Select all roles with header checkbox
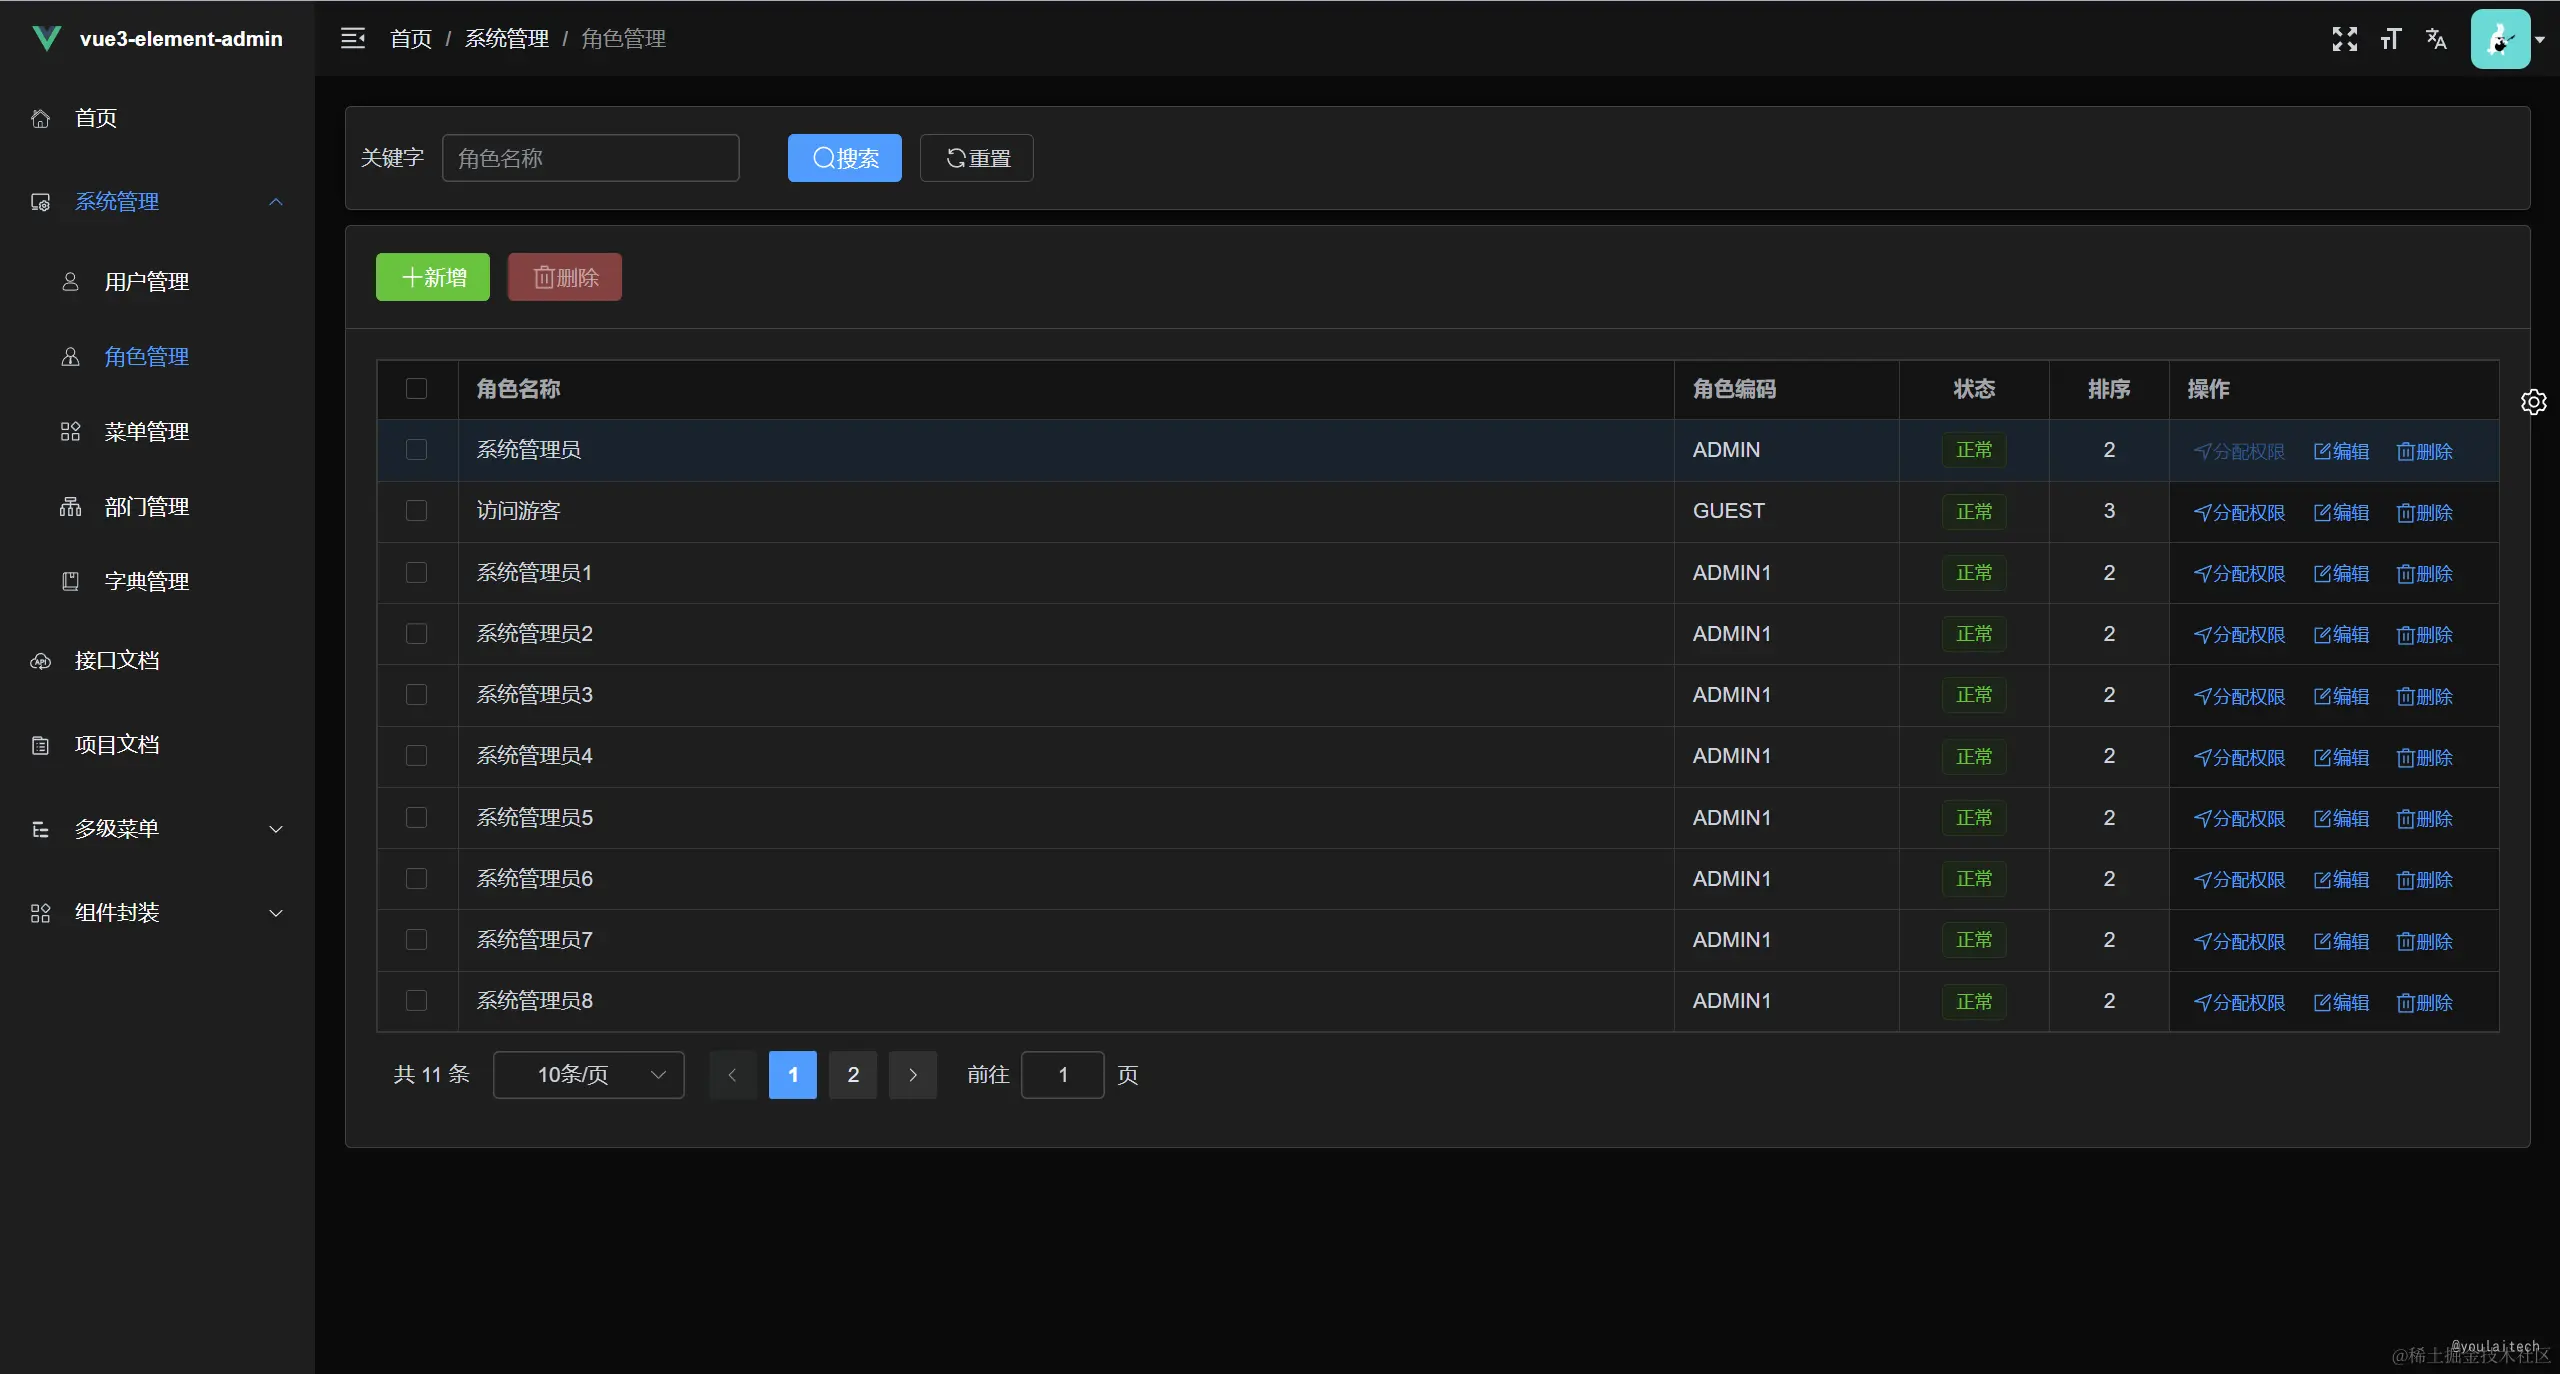Viewport: 2560px width, 1374px height. (x=416, y=389)
